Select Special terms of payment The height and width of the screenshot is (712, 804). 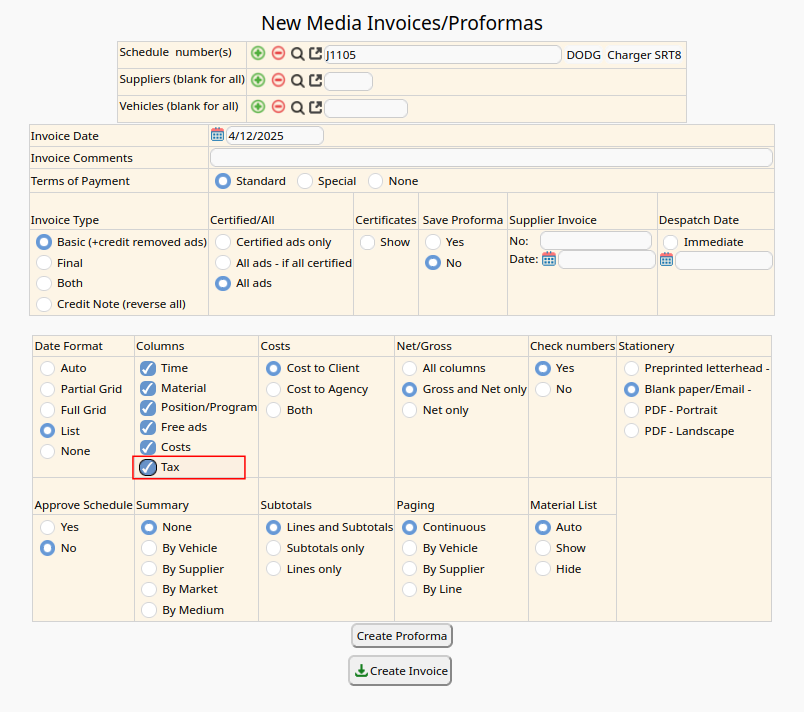click(305, 181)
